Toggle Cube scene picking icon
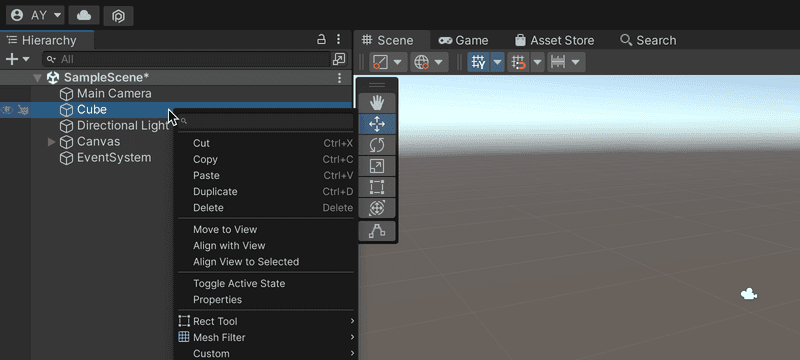 pos(23,110)
